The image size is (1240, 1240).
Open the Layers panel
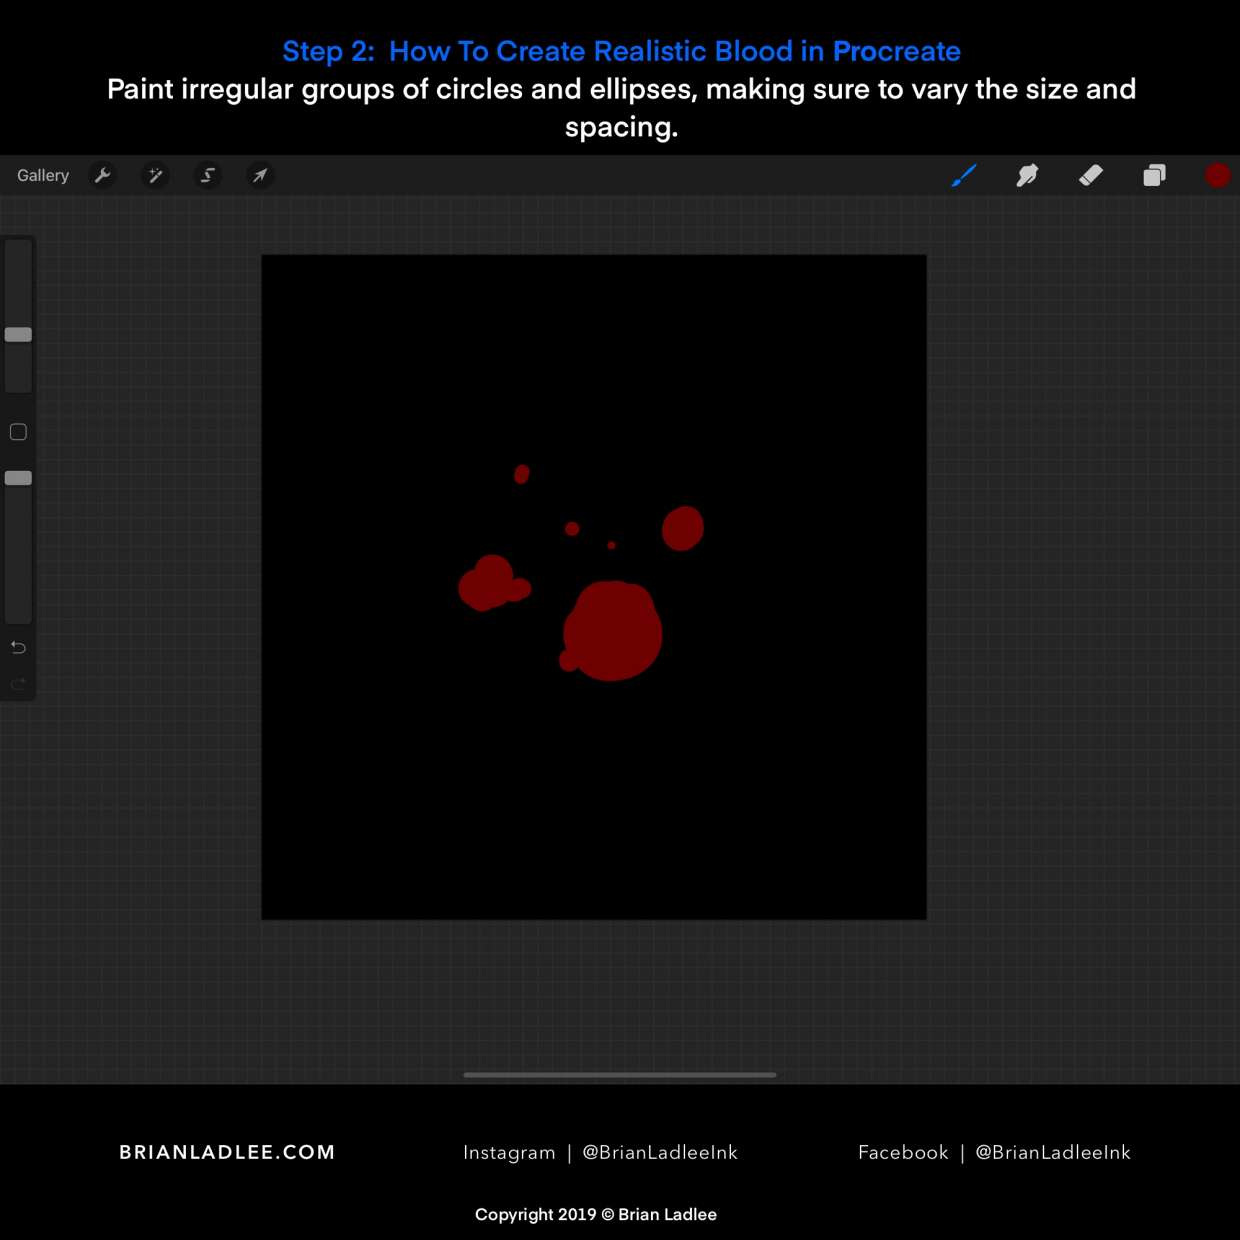click(x=1154, y=176)
